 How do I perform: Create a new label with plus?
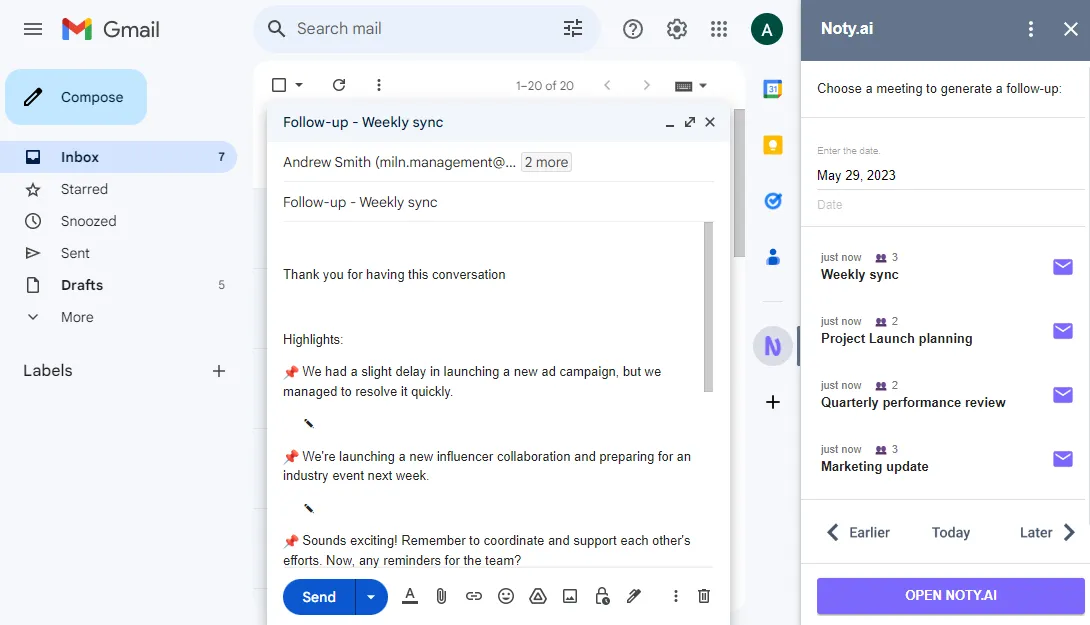pyautogui.click(x=218, y=371)
